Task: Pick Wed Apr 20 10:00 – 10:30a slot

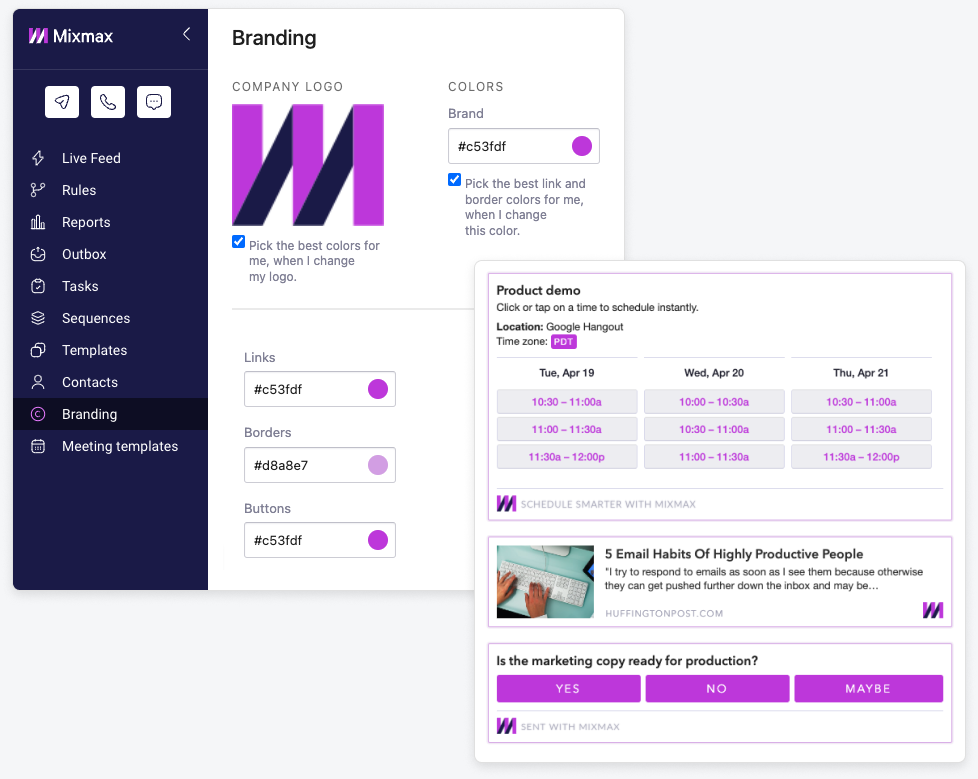Action: (714, 402)
